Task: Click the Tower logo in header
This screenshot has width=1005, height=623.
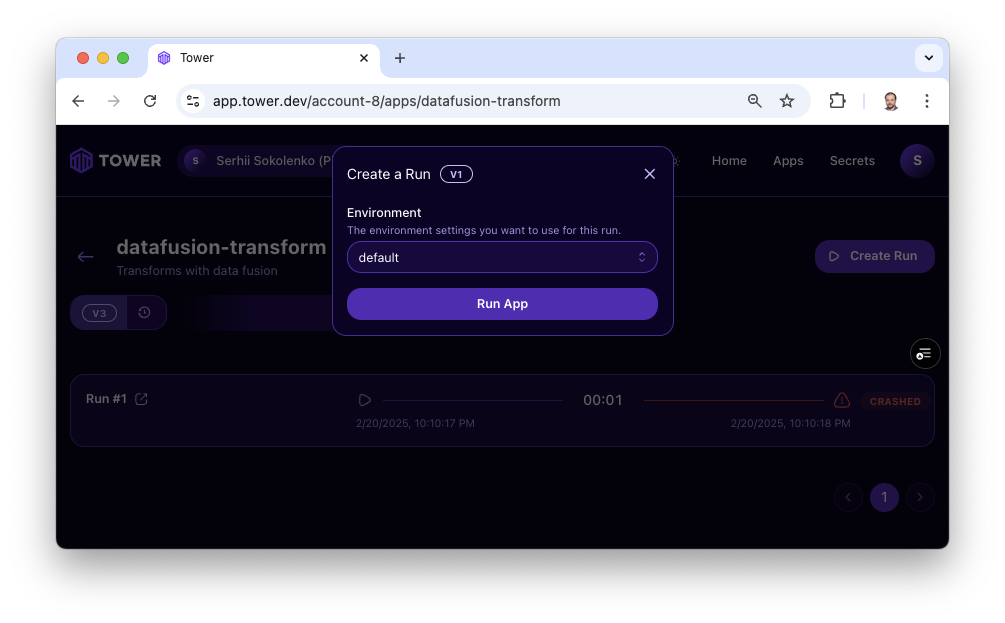Action: [x=115, y=160]
